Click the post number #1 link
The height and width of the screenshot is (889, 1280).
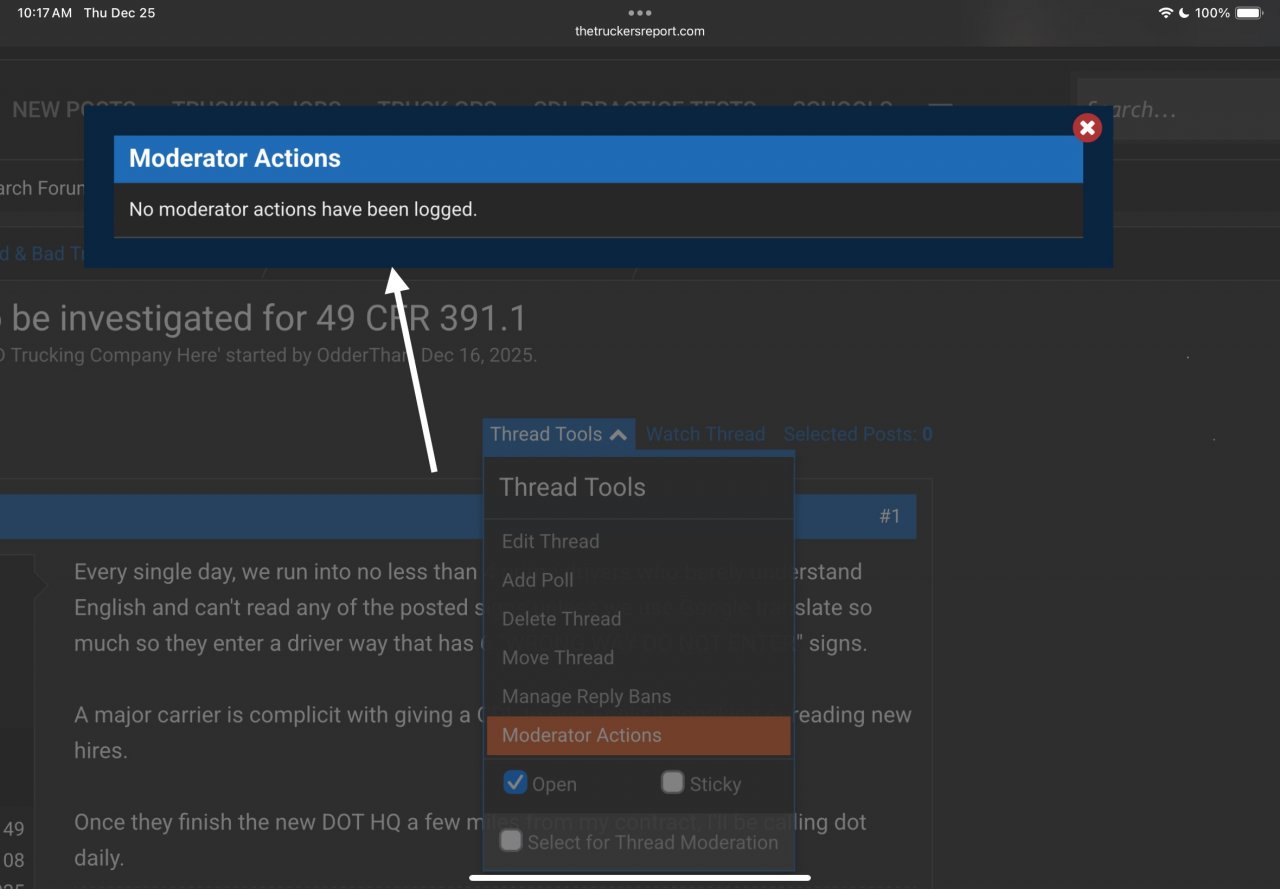889,516
